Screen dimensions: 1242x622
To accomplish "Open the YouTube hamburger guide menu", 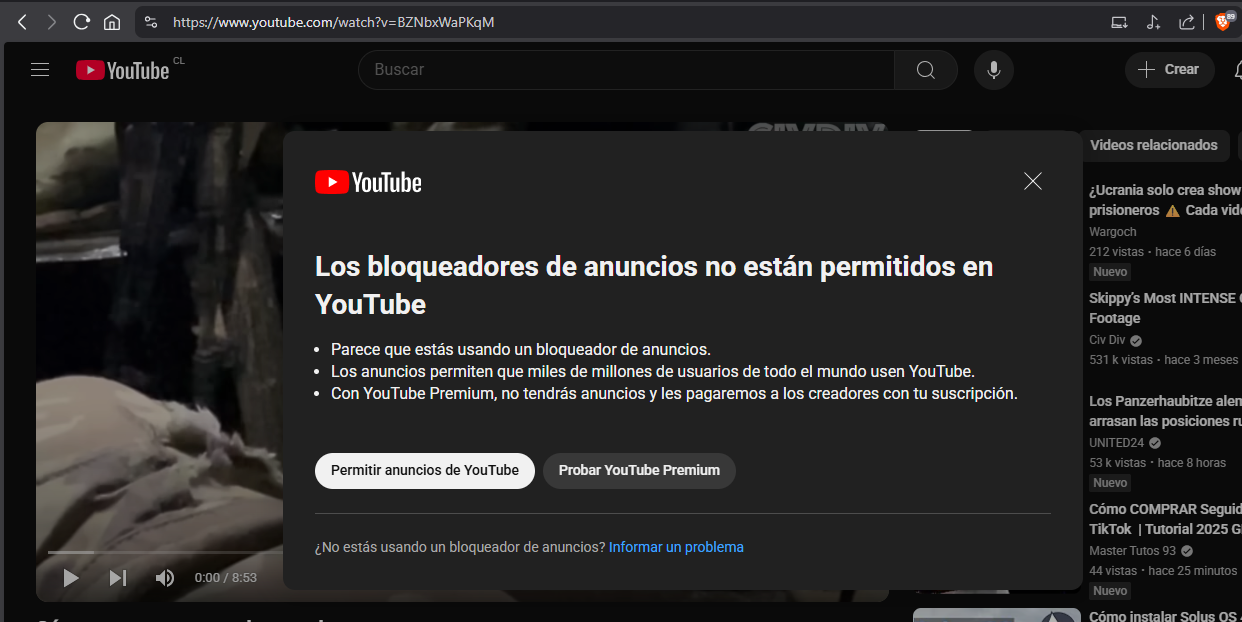I will (40, 70).
